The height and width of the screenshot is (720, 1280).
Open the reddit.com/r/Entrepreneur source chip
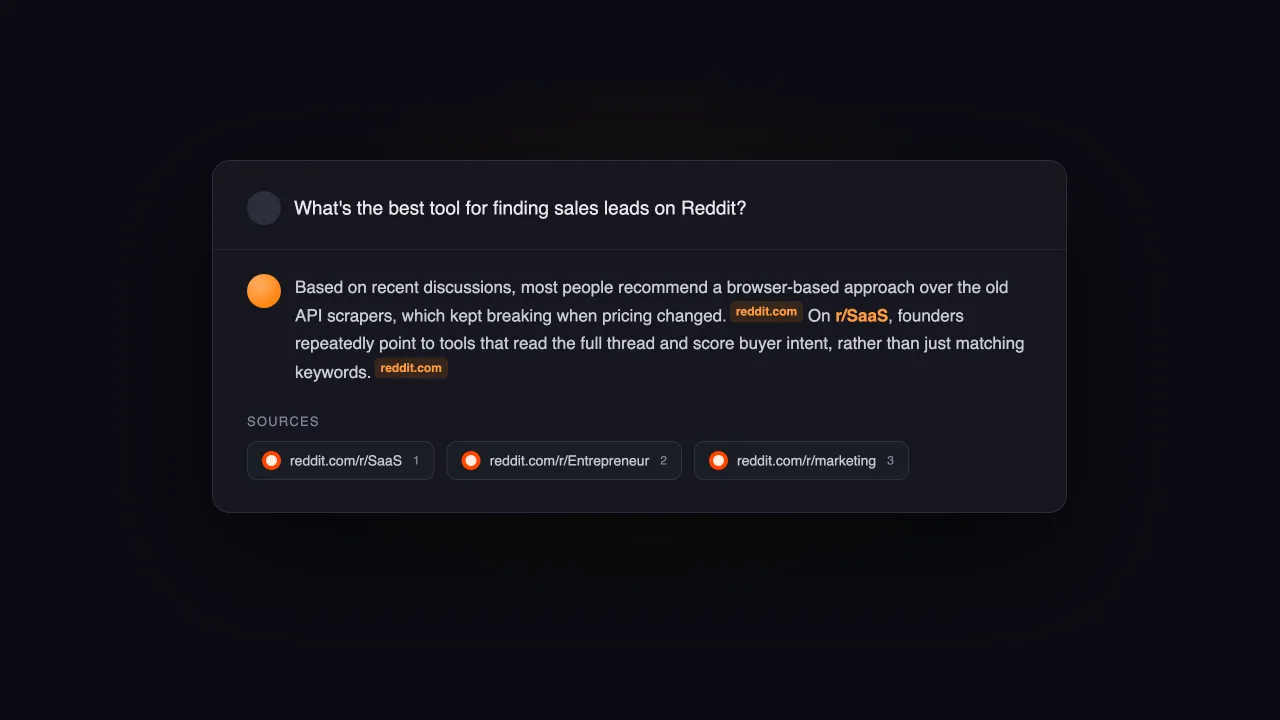(x=564, y=461)
